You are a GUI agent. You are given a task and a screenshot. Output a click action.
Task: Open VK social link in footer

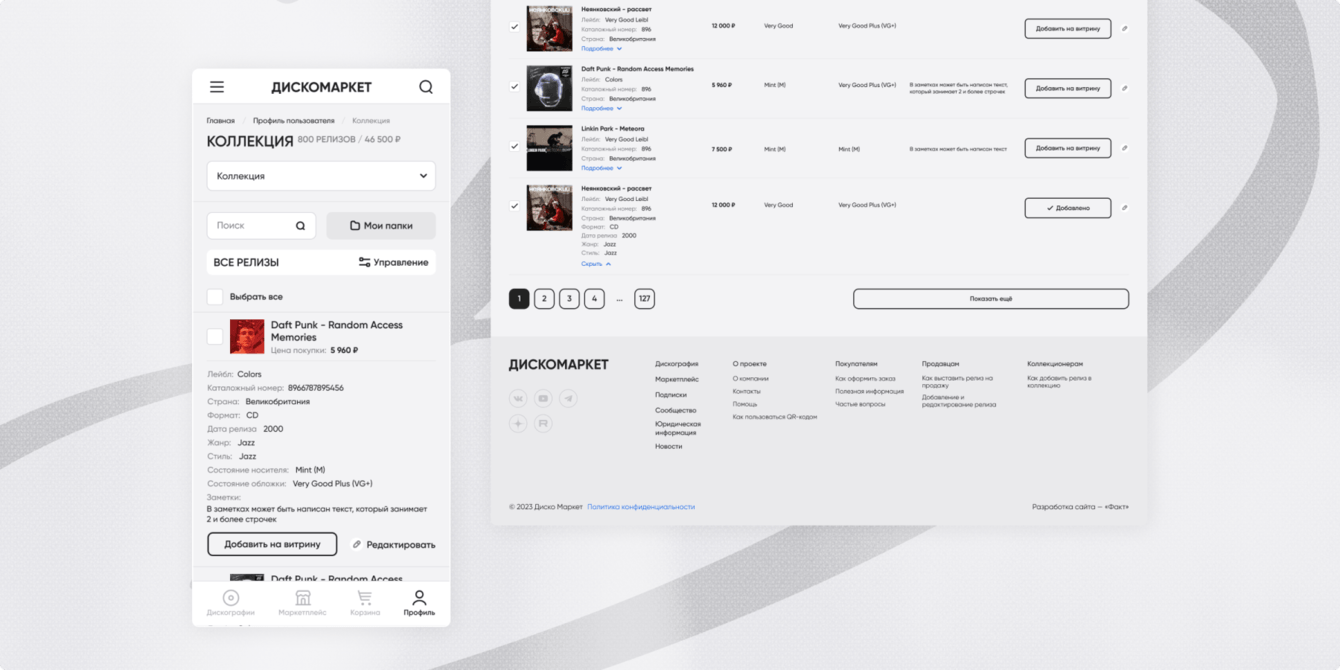(x=518, y=398)
